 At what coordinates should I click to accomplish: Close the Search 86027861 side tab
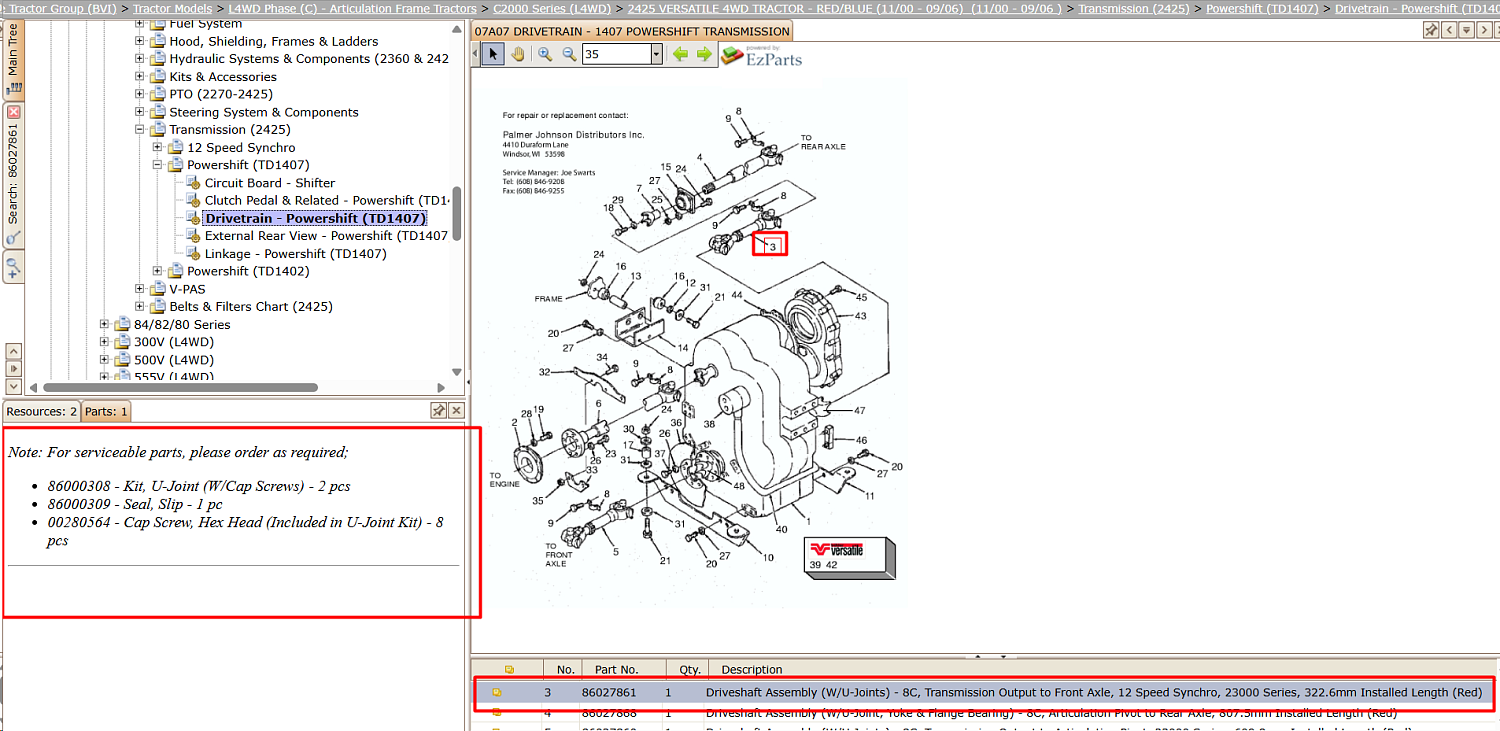tap(14, 112)
